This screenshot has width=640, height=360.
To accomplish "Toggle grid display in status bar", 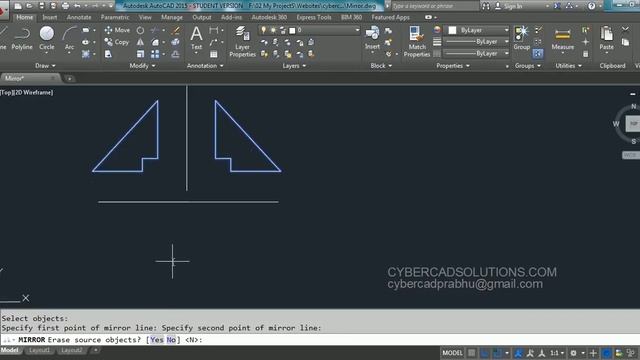I will point(472,353).
